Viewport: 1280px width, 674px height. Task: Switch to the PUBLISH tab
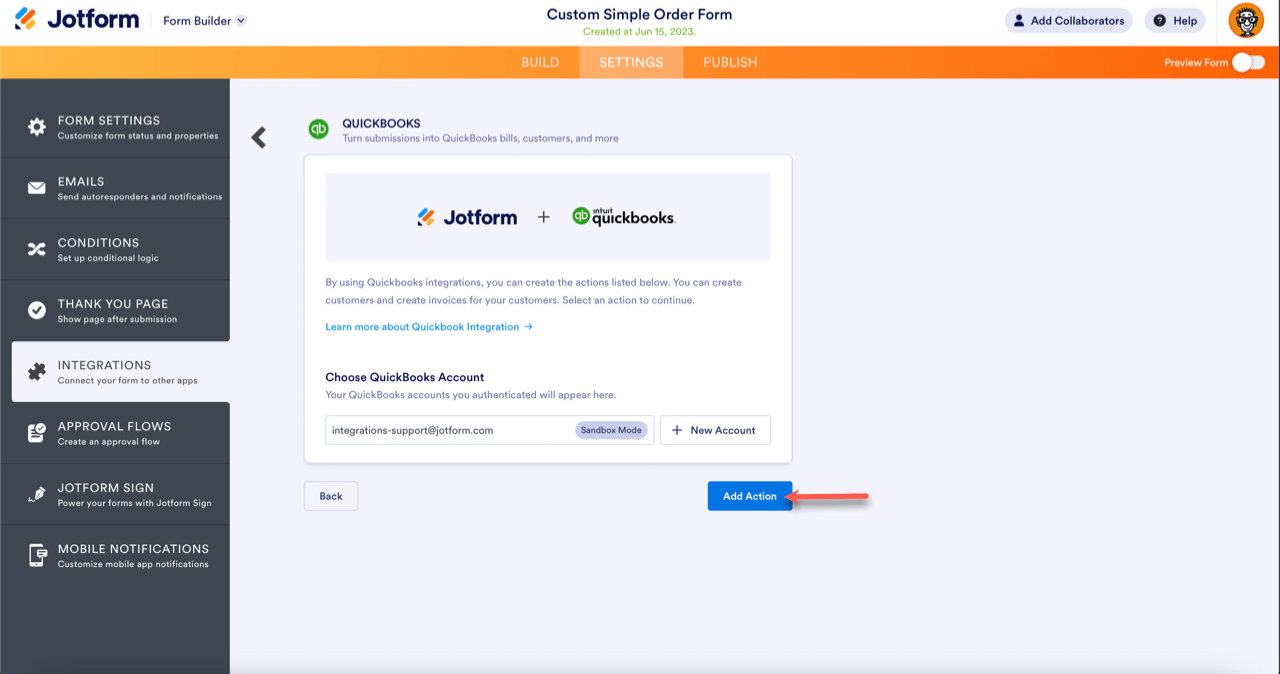pyautogui.click(x=730, y=62)
